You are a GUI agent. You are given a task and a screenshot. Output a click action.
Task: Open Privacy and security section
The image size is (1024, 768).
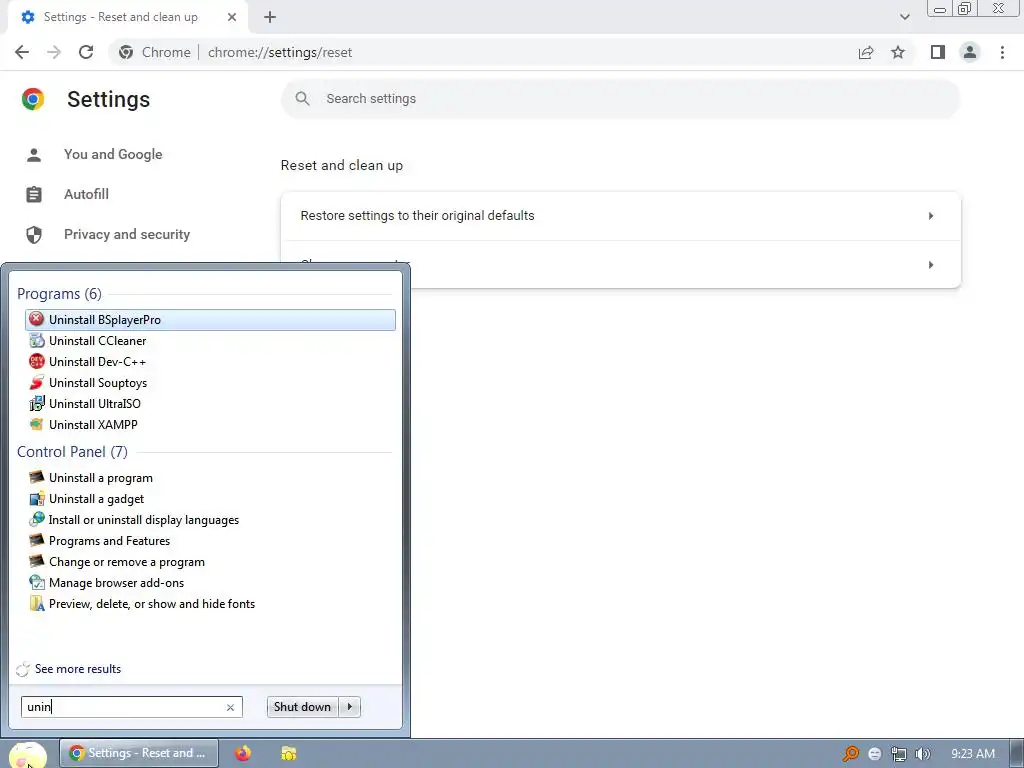click(x=127, y=234)
